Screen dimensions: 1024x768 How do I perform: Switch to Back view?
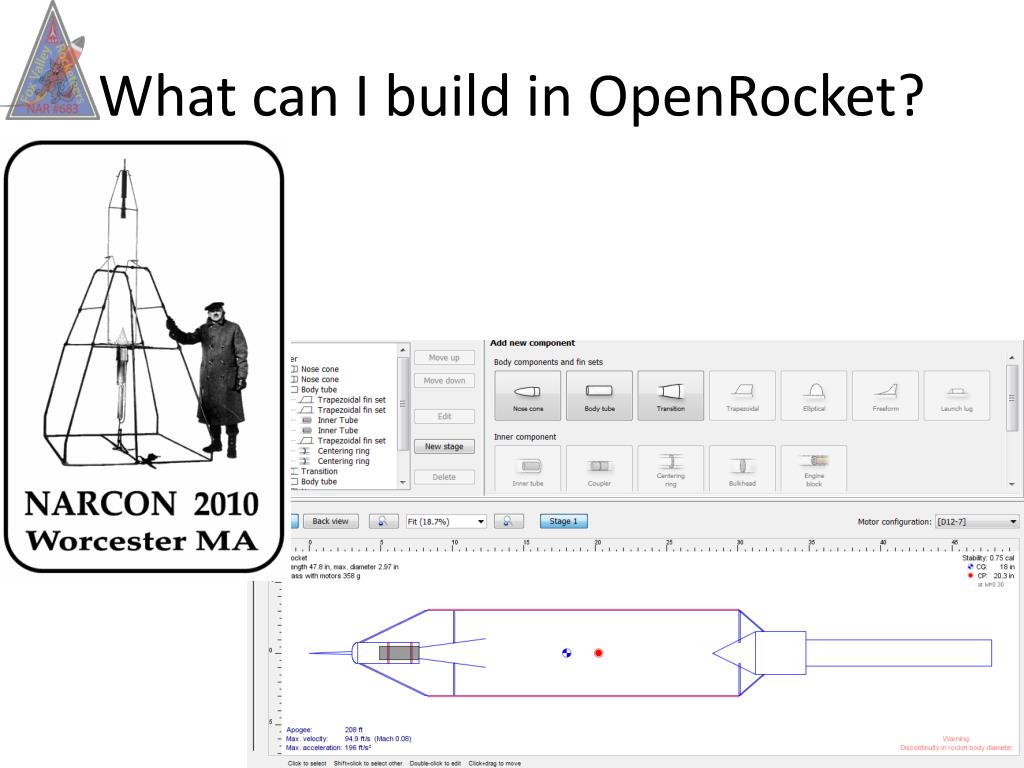coord(330,521)
